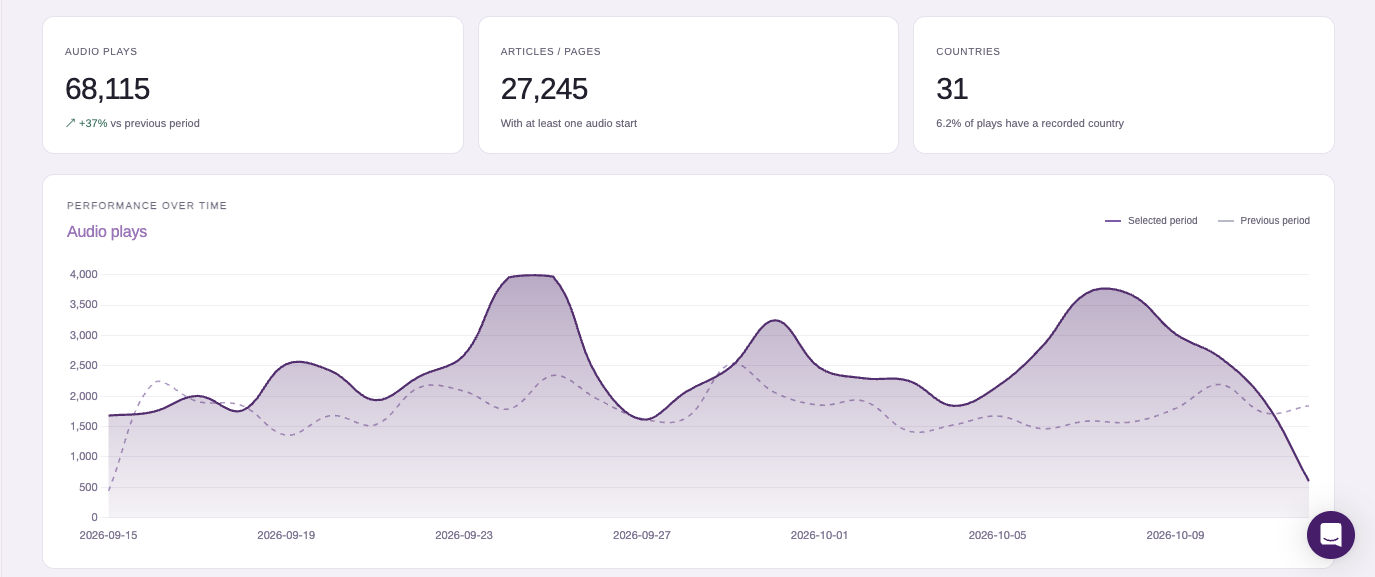The height and width of the screenshot is (577, 1375).
Task: Click the 2026-10-01 axis label
Action: point(819,535)
